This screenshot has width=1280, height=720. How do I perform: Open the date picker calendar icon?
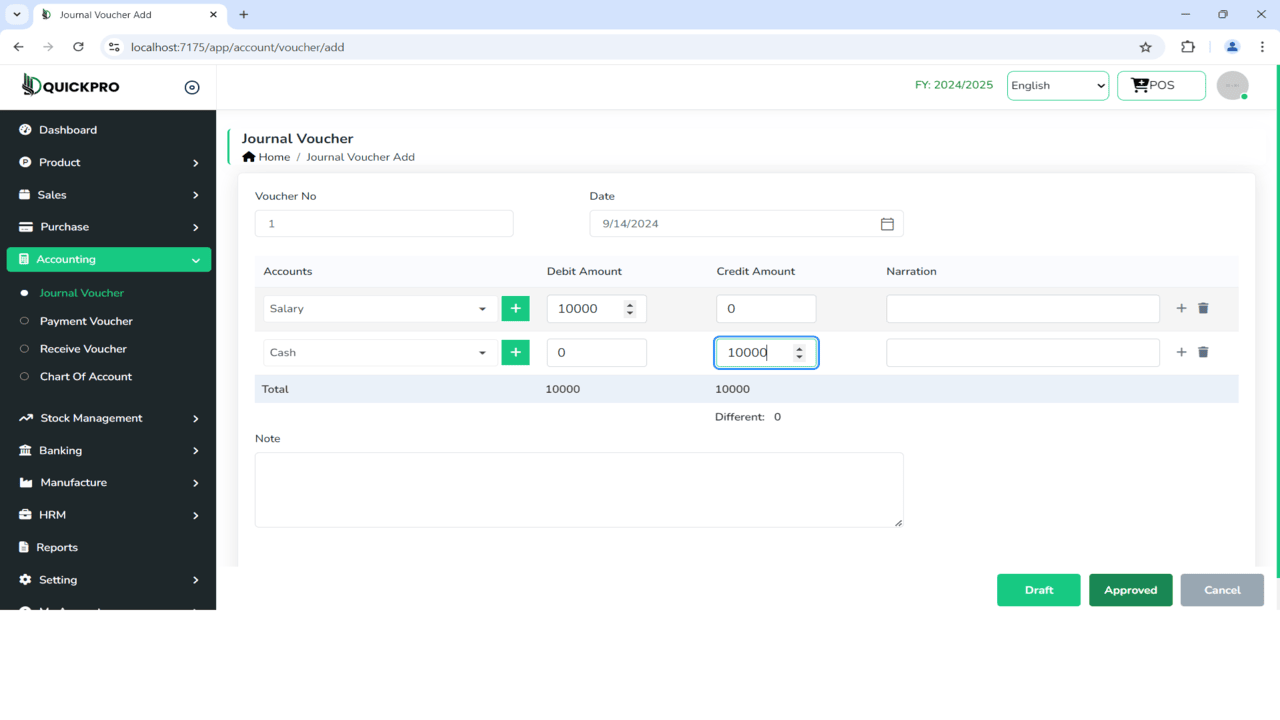886,223
